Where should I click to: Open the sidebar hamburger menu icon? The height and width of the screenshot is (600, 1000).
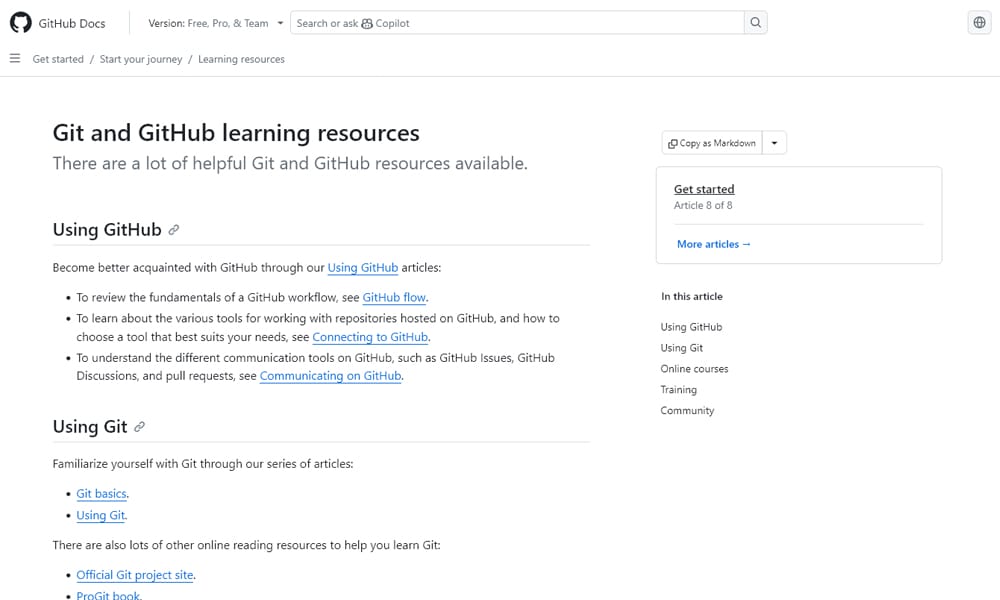(x=15, y=59)
